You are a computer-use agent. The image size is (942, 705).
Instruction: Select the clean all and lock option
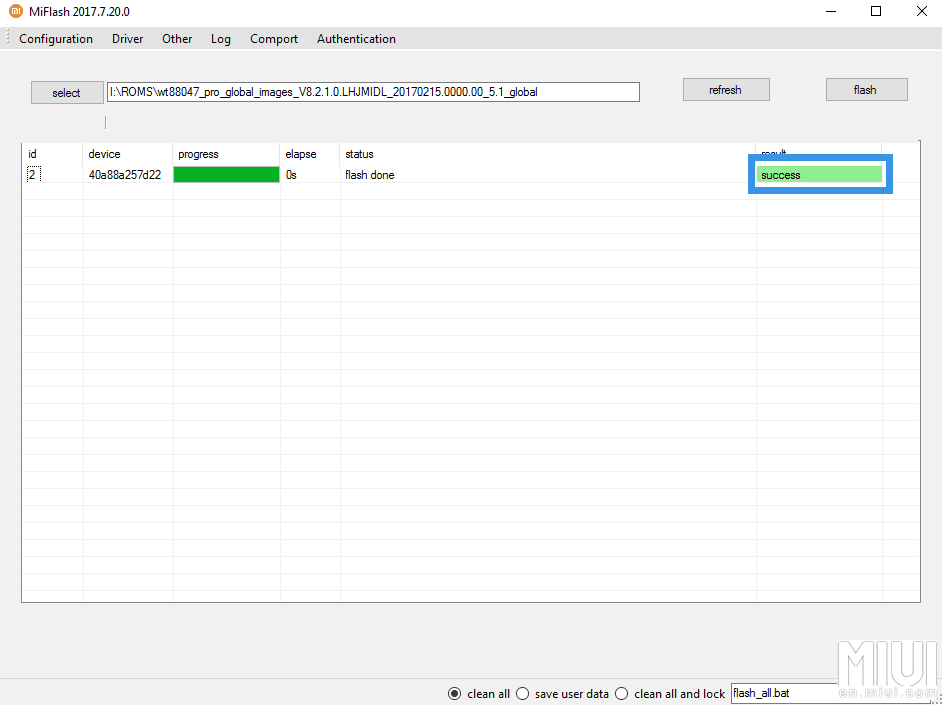pyautogui.click(x=670, y=694)
